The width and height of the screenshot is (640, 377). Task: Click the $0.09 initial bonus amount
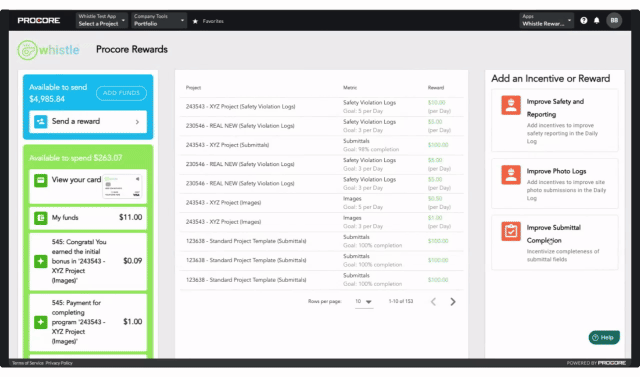(x=133, y=261)
